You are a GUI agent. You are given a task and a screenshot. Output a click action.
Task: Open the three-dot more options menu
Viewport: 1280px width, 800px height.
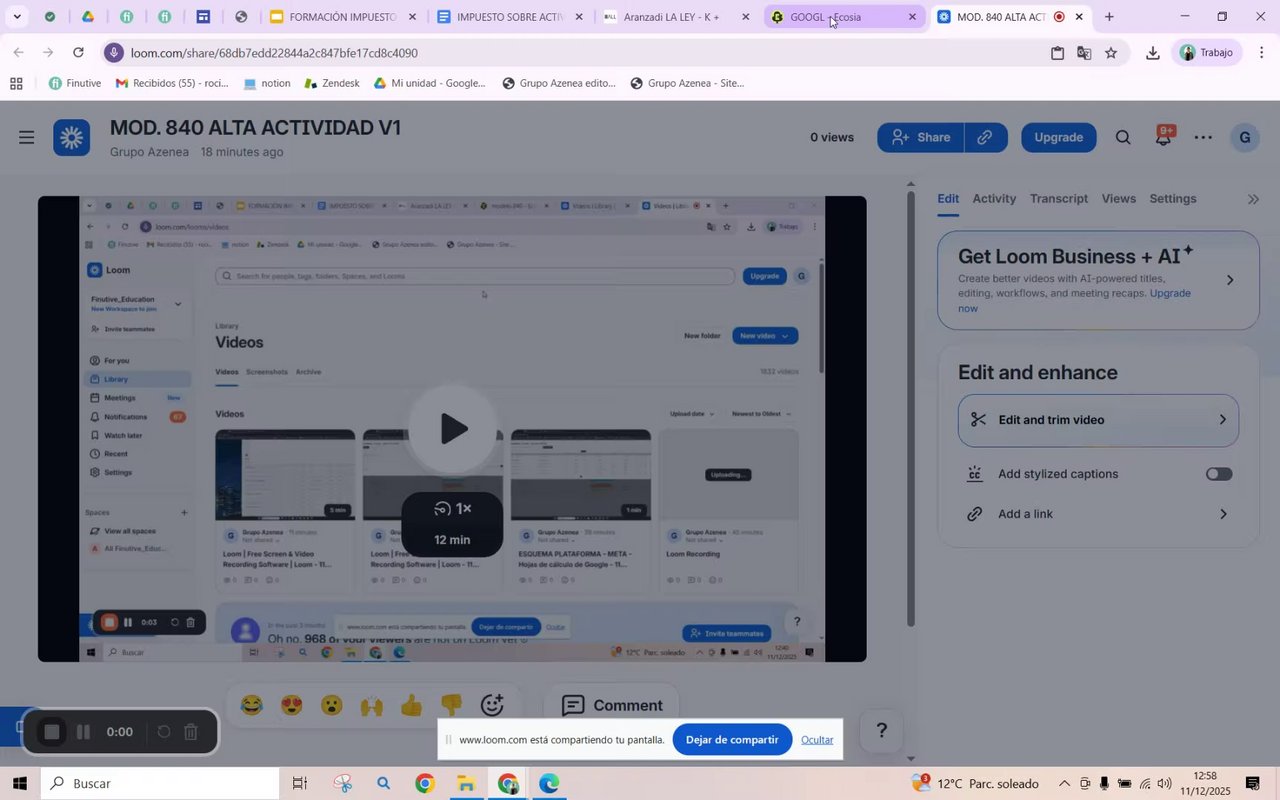[1203, 138]
